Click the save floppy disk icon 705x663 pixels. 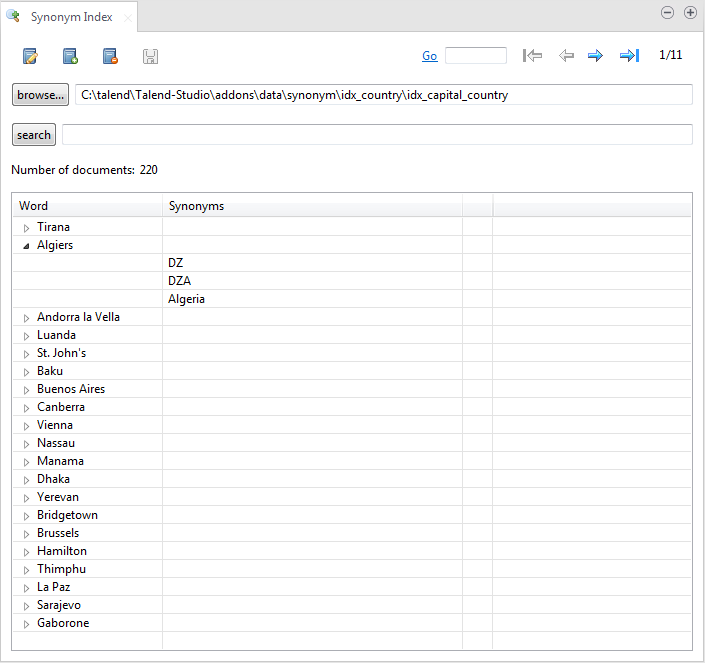150,56
